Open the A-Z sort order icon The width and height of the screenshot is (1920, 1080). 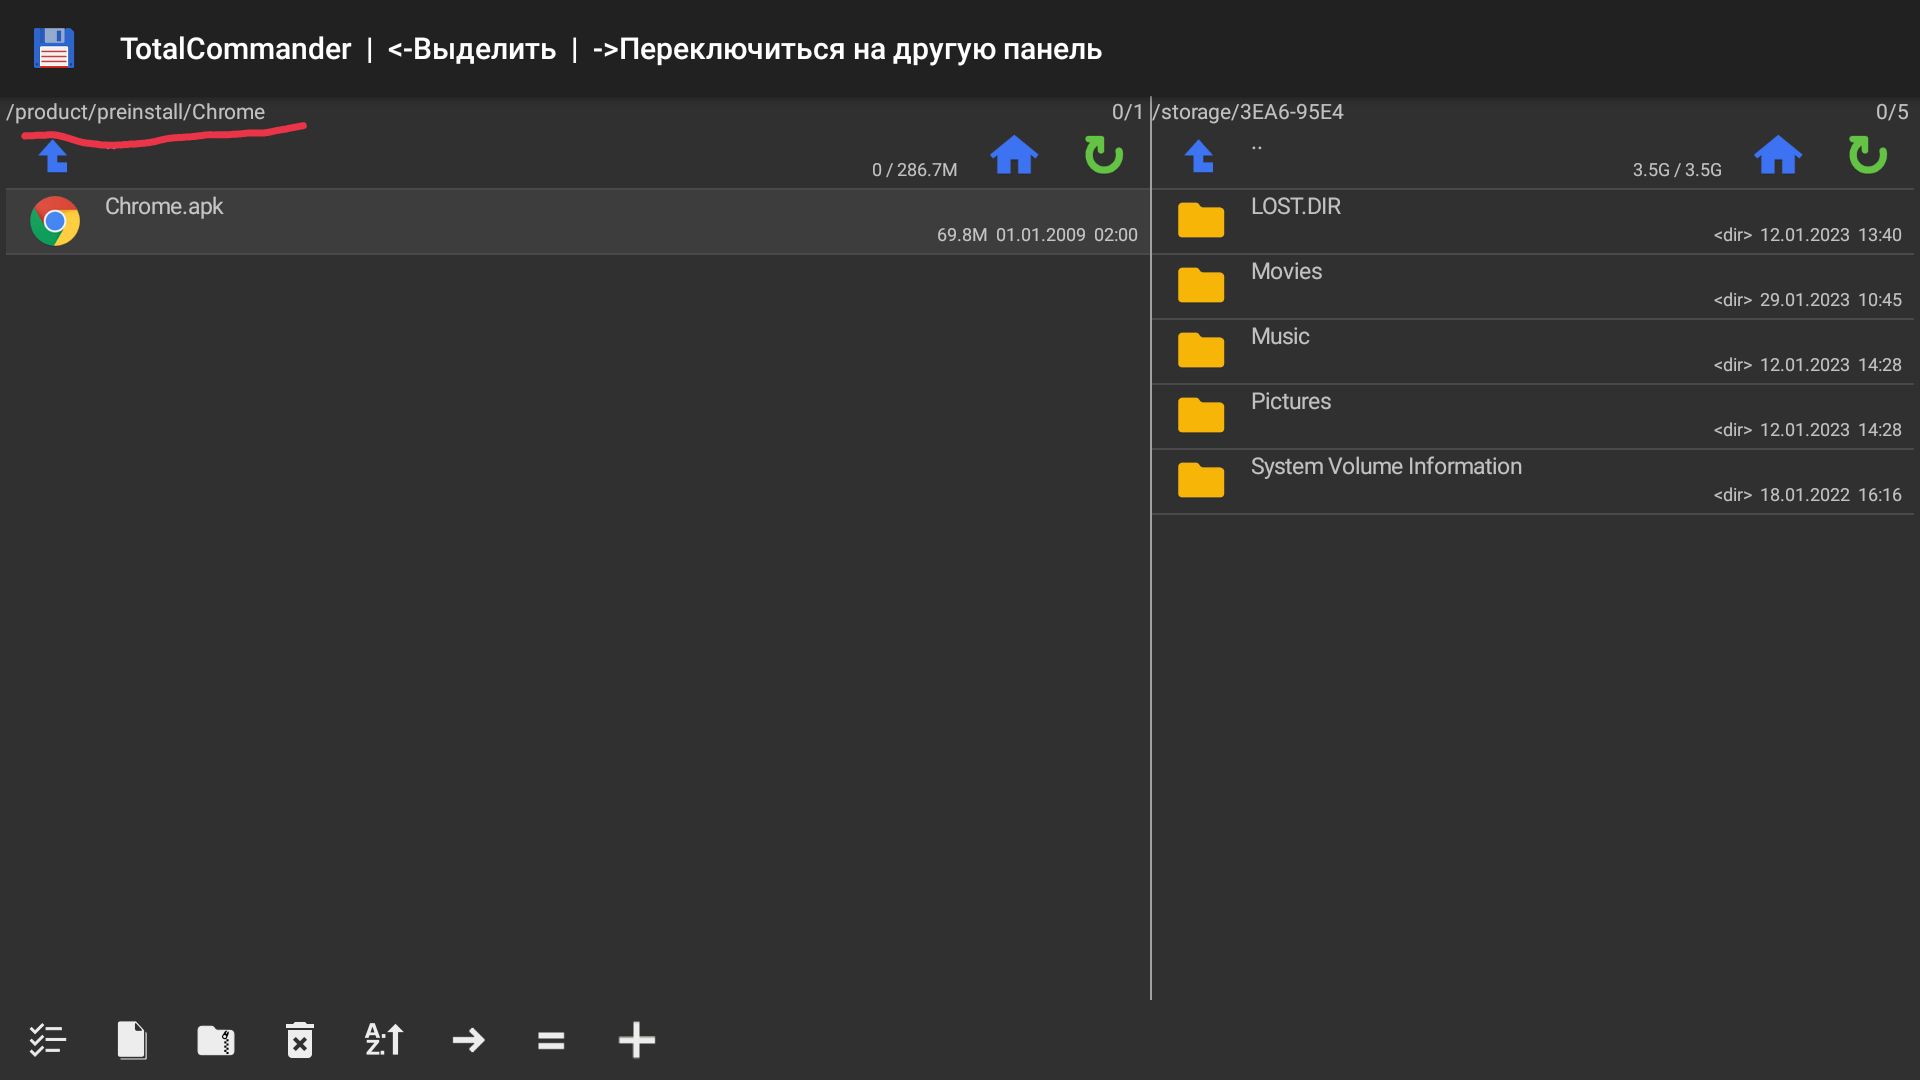pos(383,1040)
